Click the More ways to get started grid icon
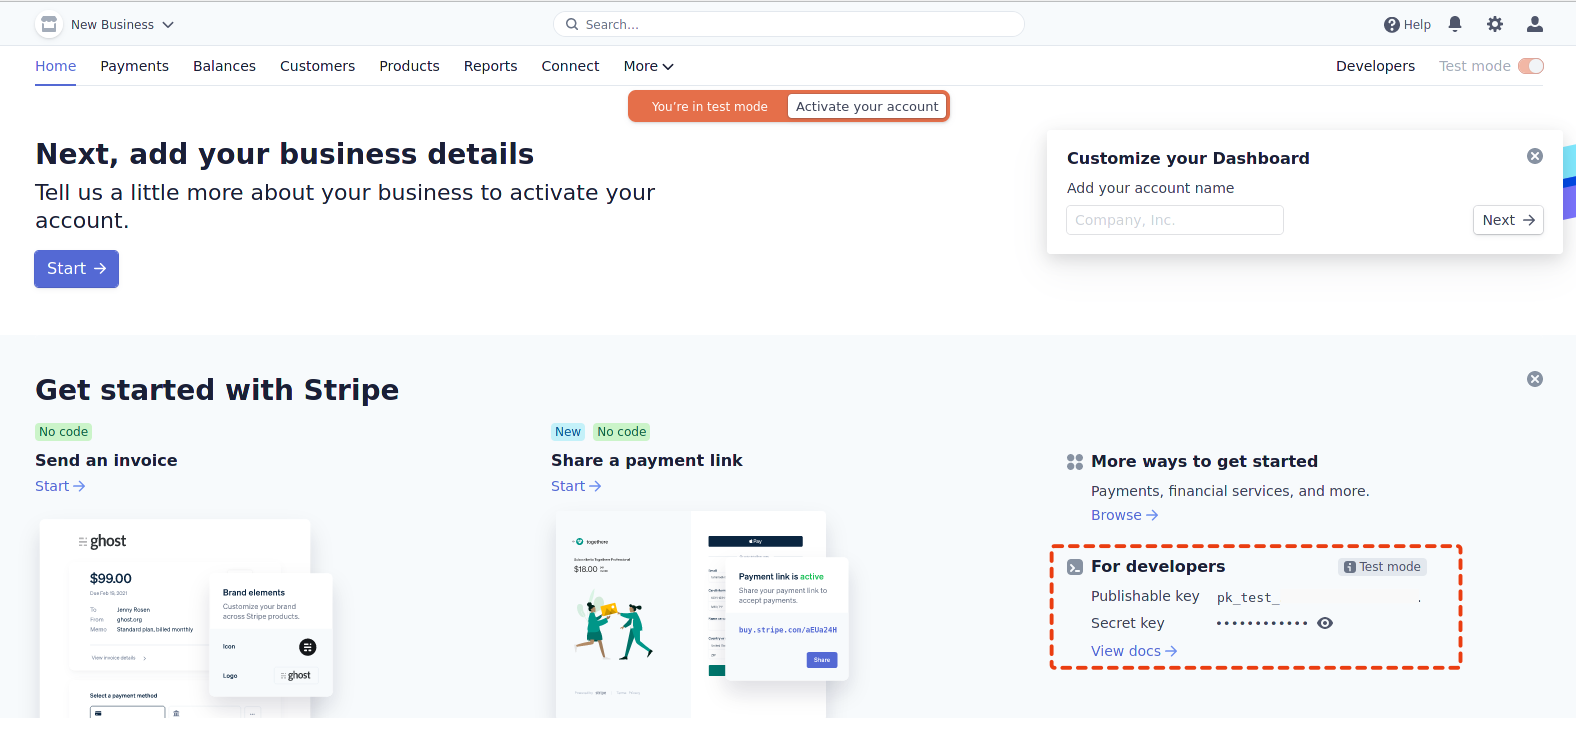This screenshot has width=1576, height=756. coord(1075,462)
